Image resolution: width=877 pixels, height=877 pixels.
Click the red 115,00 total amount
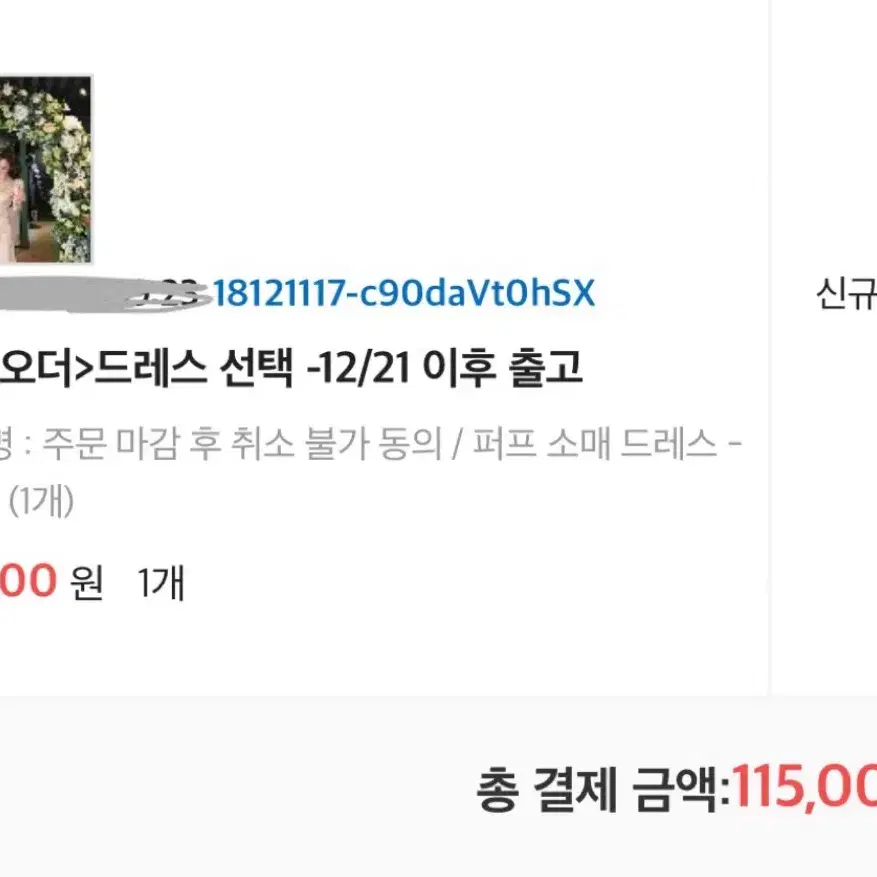(x=805, y=787)
